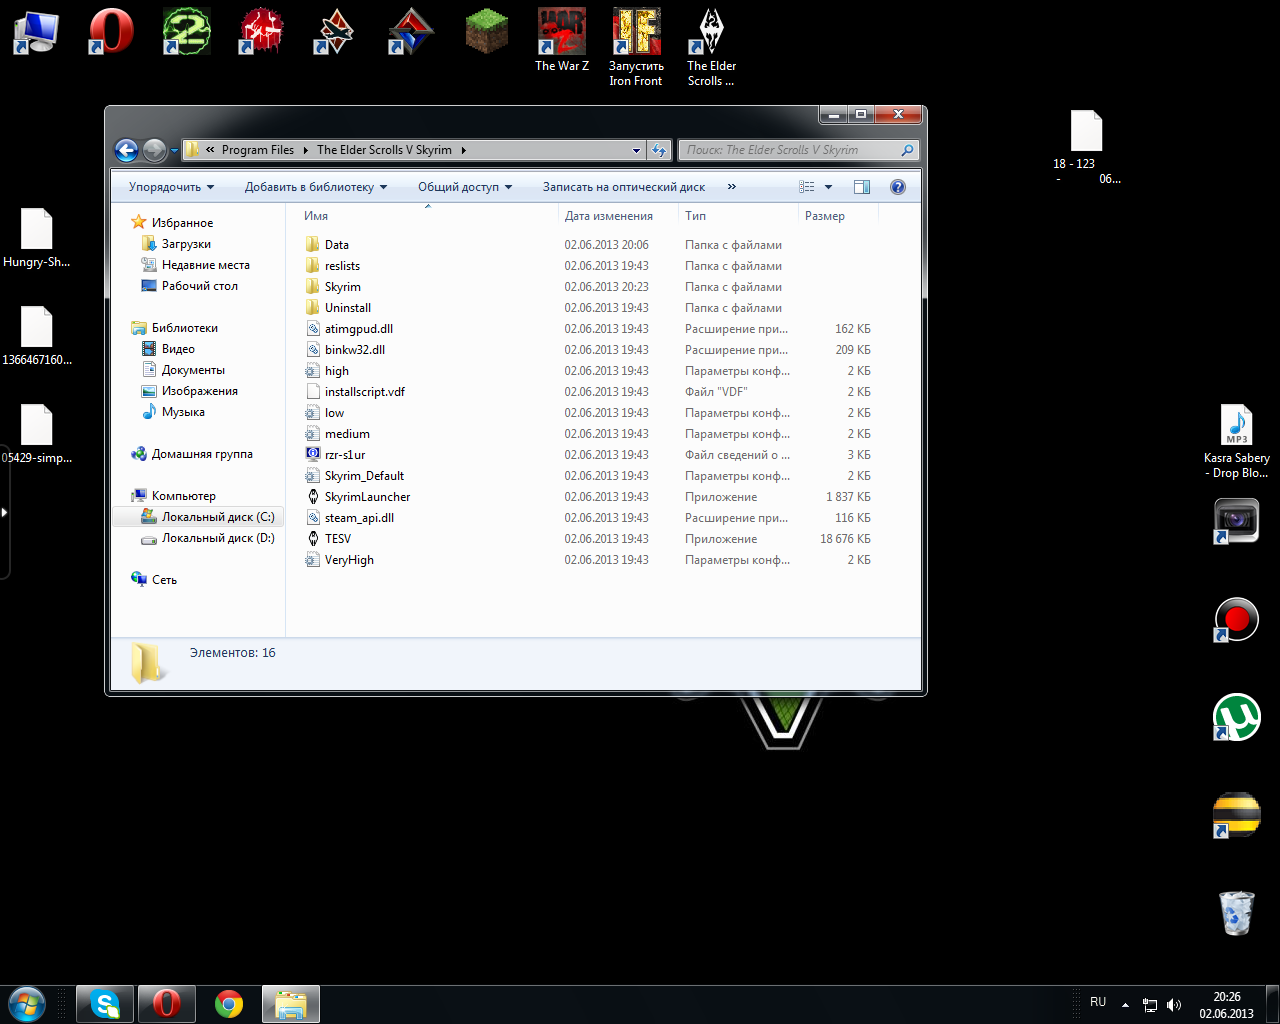The height and width of the screenshot is (1024, 1280).
Task: Select the installscript.vdf file
Action: point(365,392)
